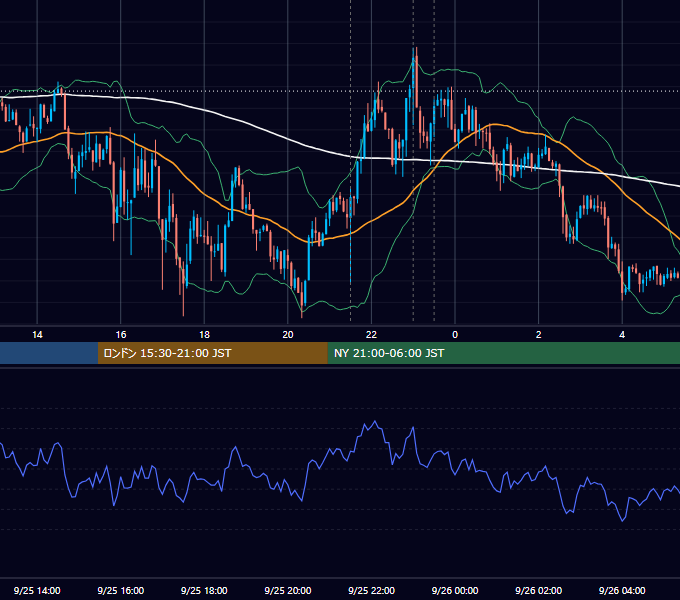Select the ロンドン 15:30-21:00 JST session bar

pyautogui.click(x=212, y=353)
